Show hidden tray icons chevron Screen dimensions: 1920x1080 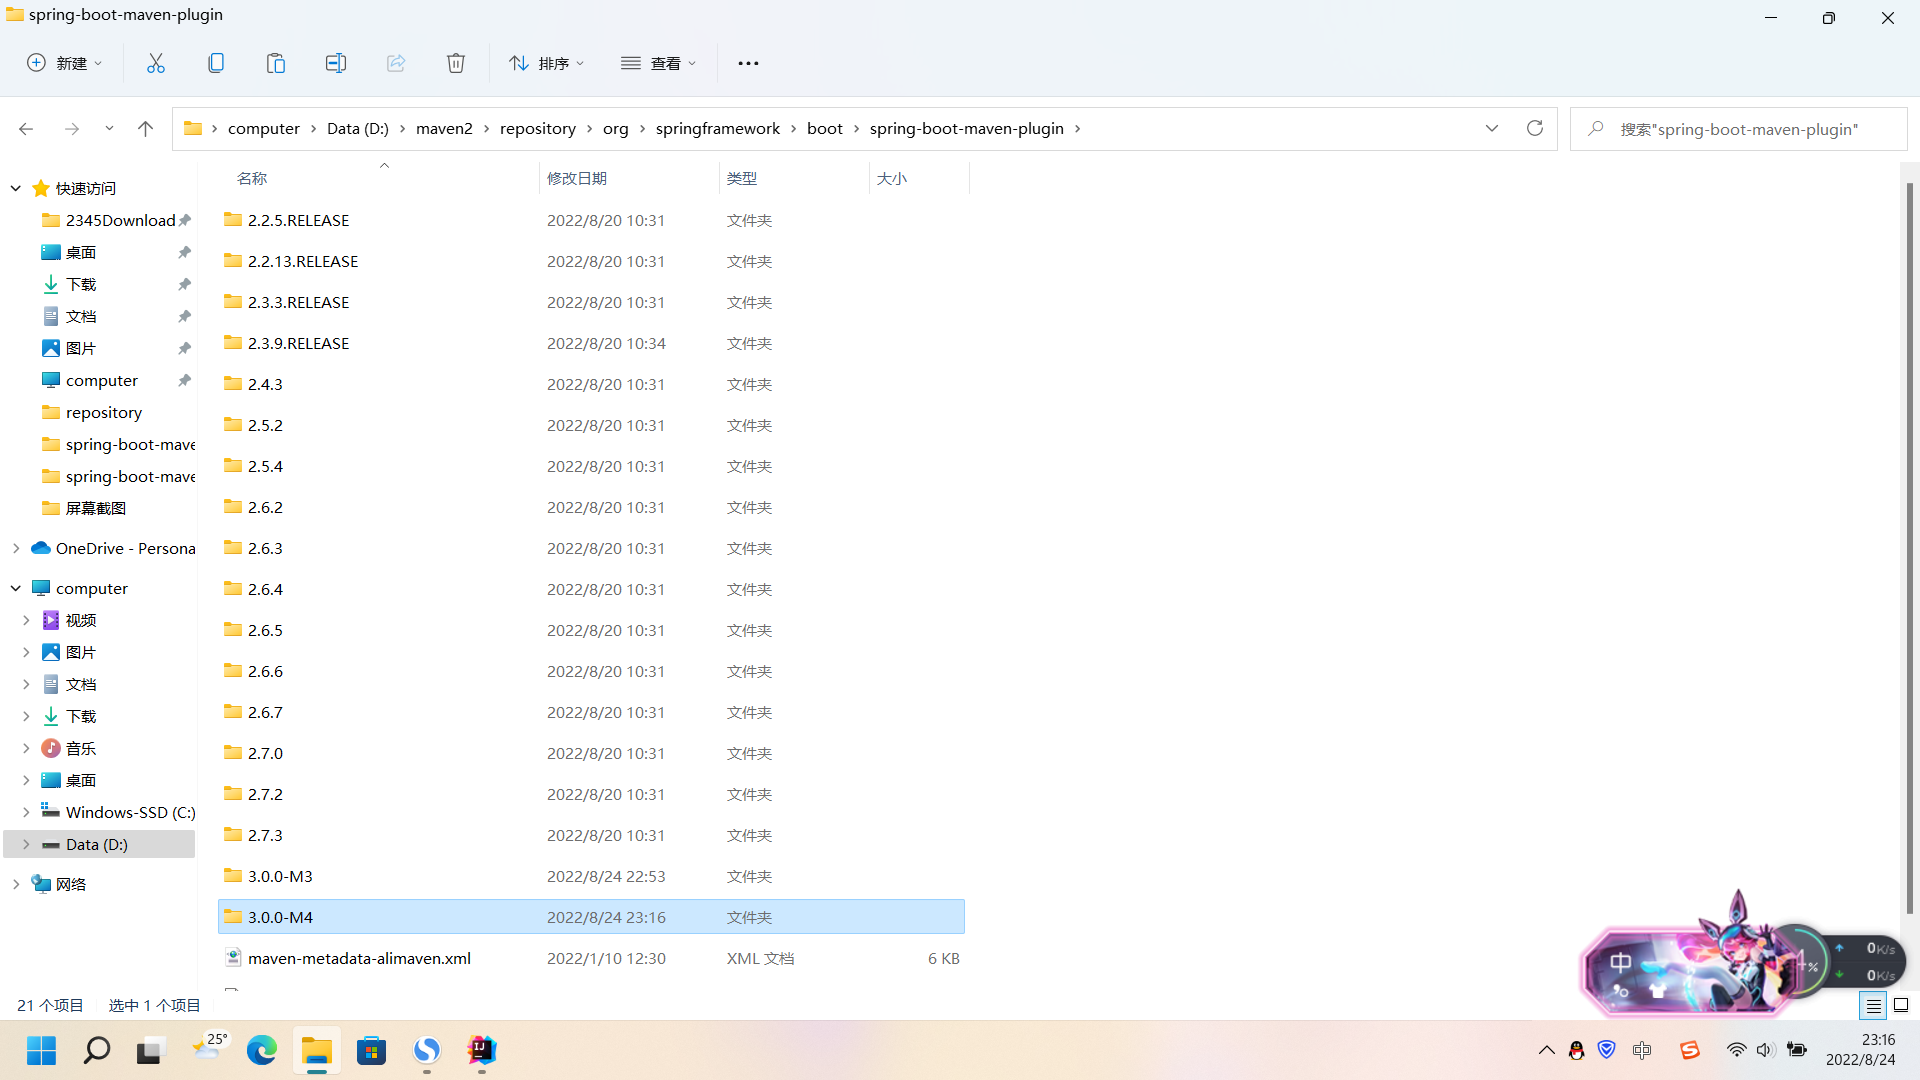[x=1546, y=1050]
